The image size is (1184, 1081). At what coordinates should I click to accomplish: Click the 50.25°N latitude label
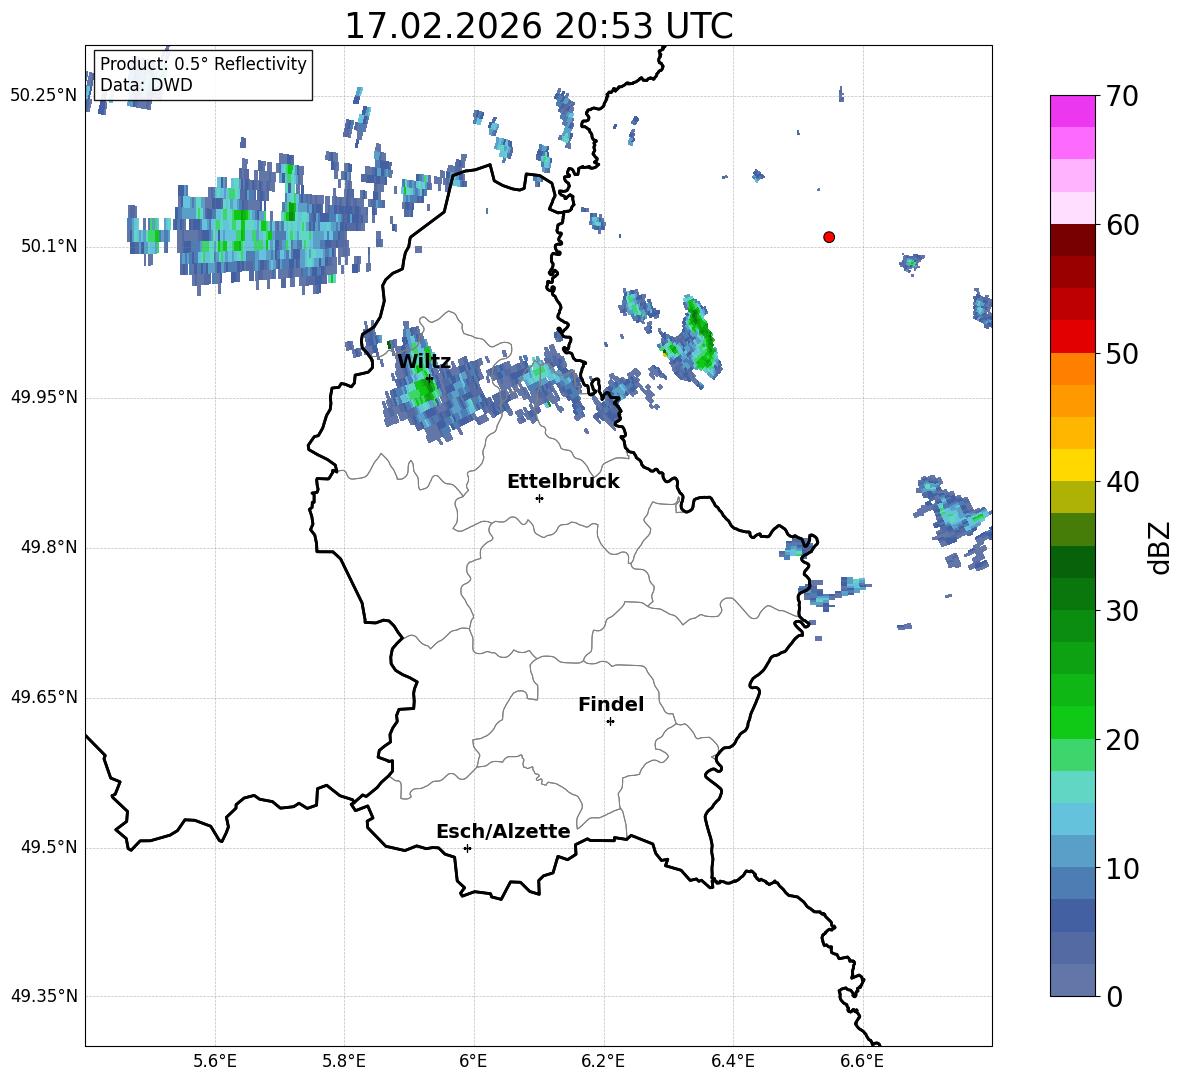click(x=44, y=96)
